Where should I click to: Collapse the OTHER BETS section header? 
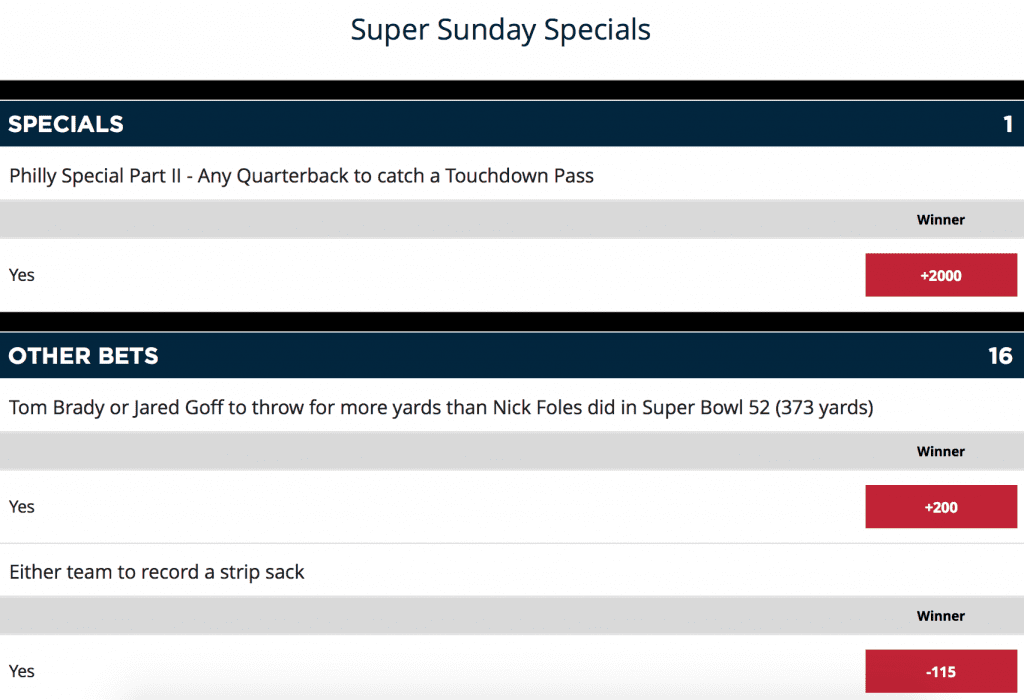pos(512,355)
